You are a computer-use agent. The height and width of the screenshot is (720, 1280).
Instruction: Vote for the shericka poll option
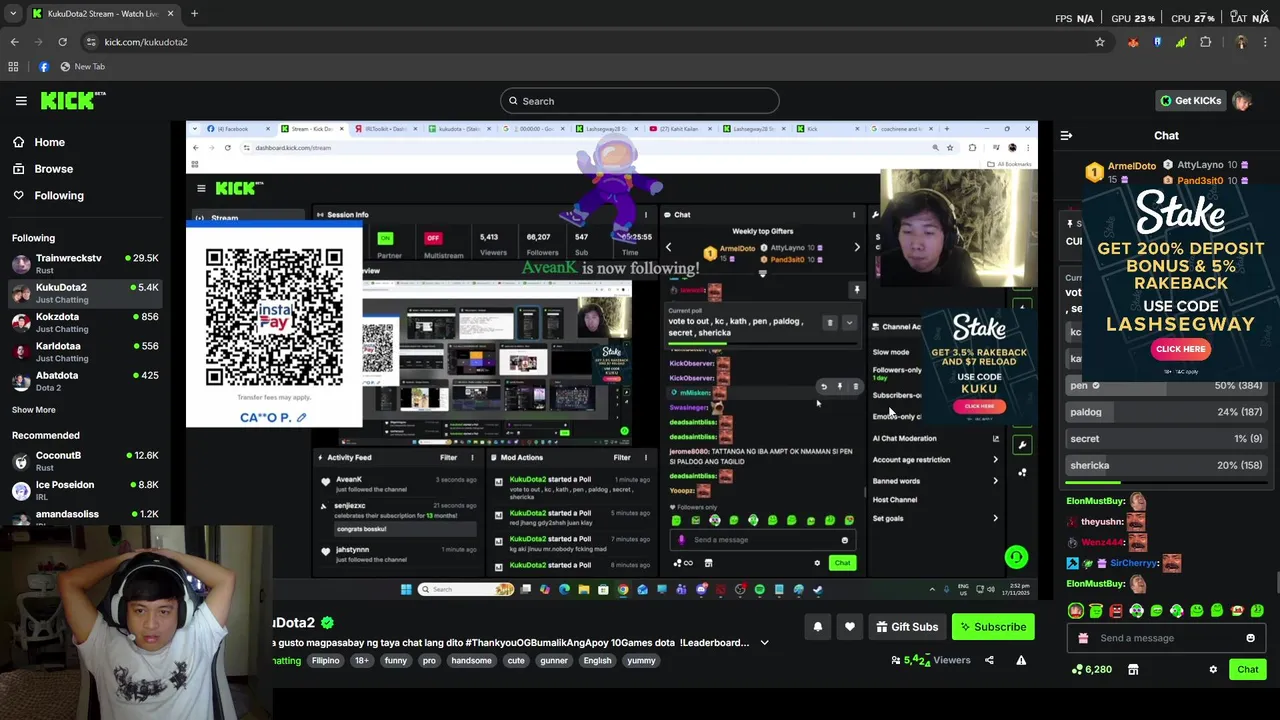1165,465
